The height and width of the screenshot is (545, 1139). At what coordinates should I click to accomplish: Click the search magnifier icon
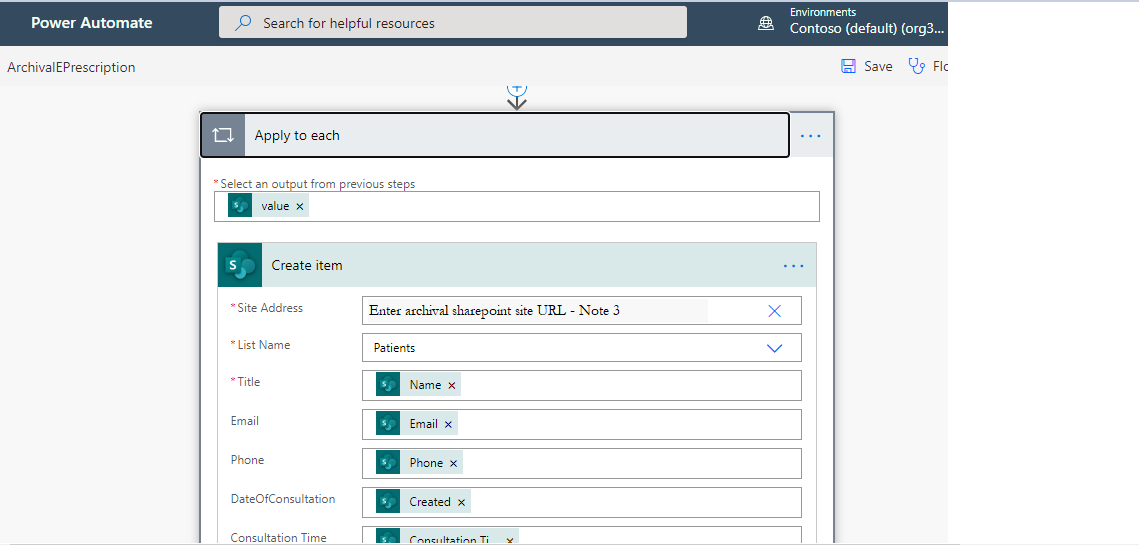[243, 23]
